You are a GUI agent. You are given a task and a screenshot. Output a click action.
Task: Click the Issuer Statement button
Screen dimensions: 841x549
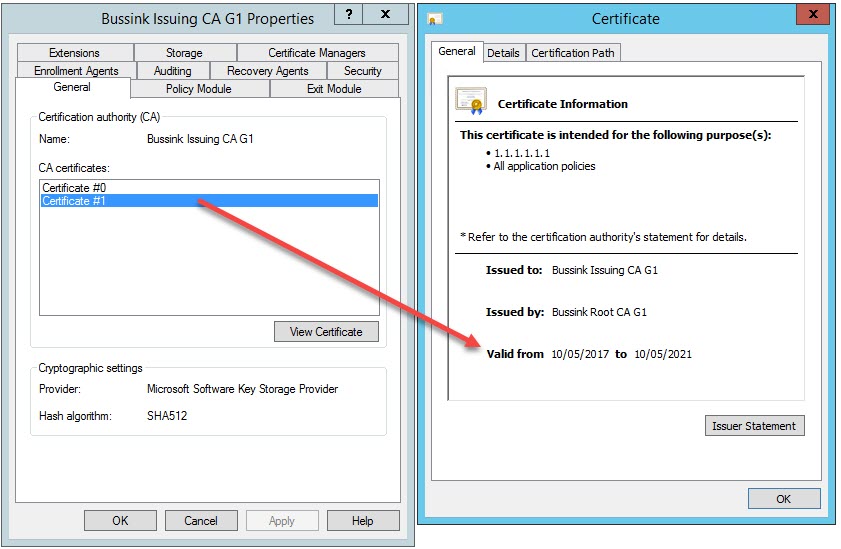coord(754,426)
